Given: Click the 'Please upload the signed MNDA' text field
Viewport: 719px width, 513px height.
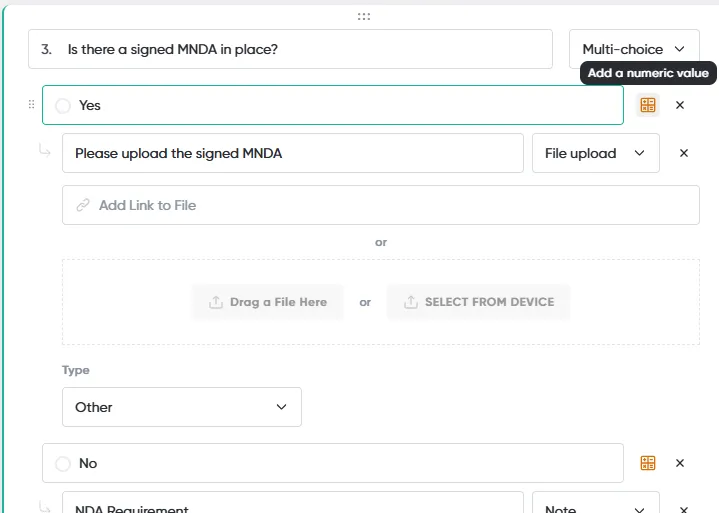Looking at the screenshot, I should (x=293, y=153).
